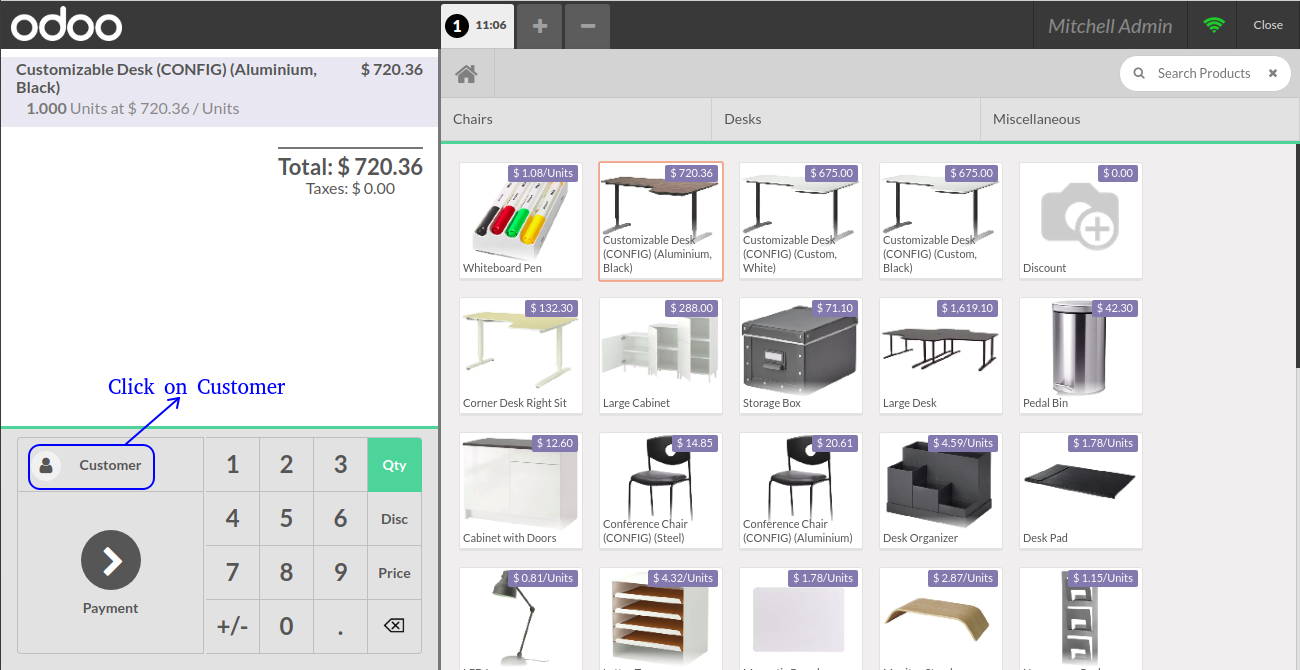The width and height of the screenshot is (1300, 670).
Task: Add Storage Box product
Action: tap(801, 356)
